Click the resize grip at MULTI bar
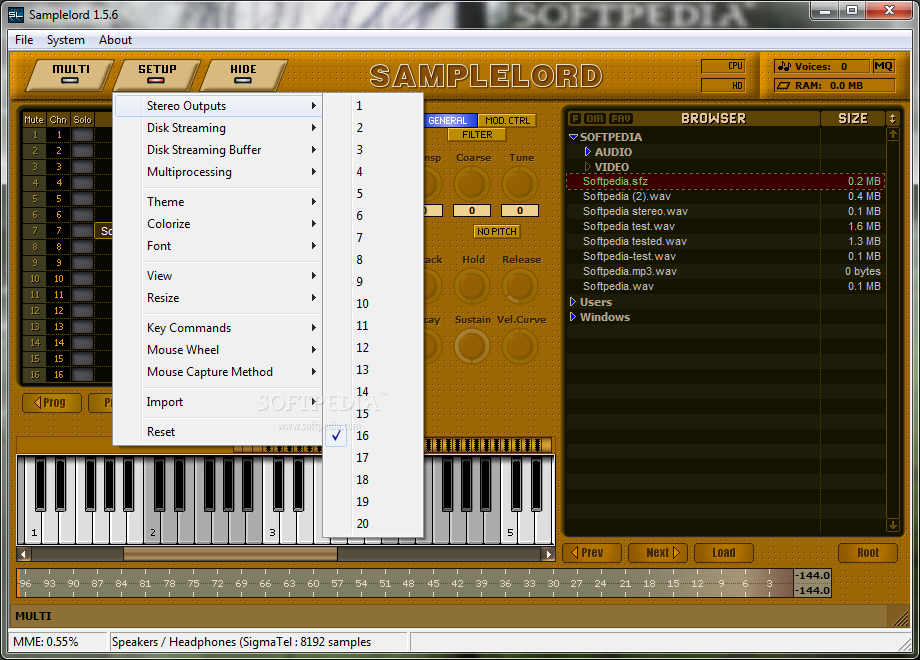The width and height of the screenshot is (920, 660). click(899, 617)
